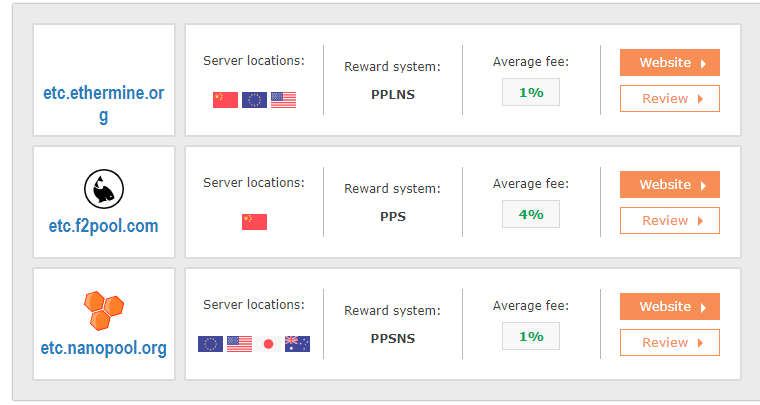Read Review of etc.f2pool.com

point(670,220)
